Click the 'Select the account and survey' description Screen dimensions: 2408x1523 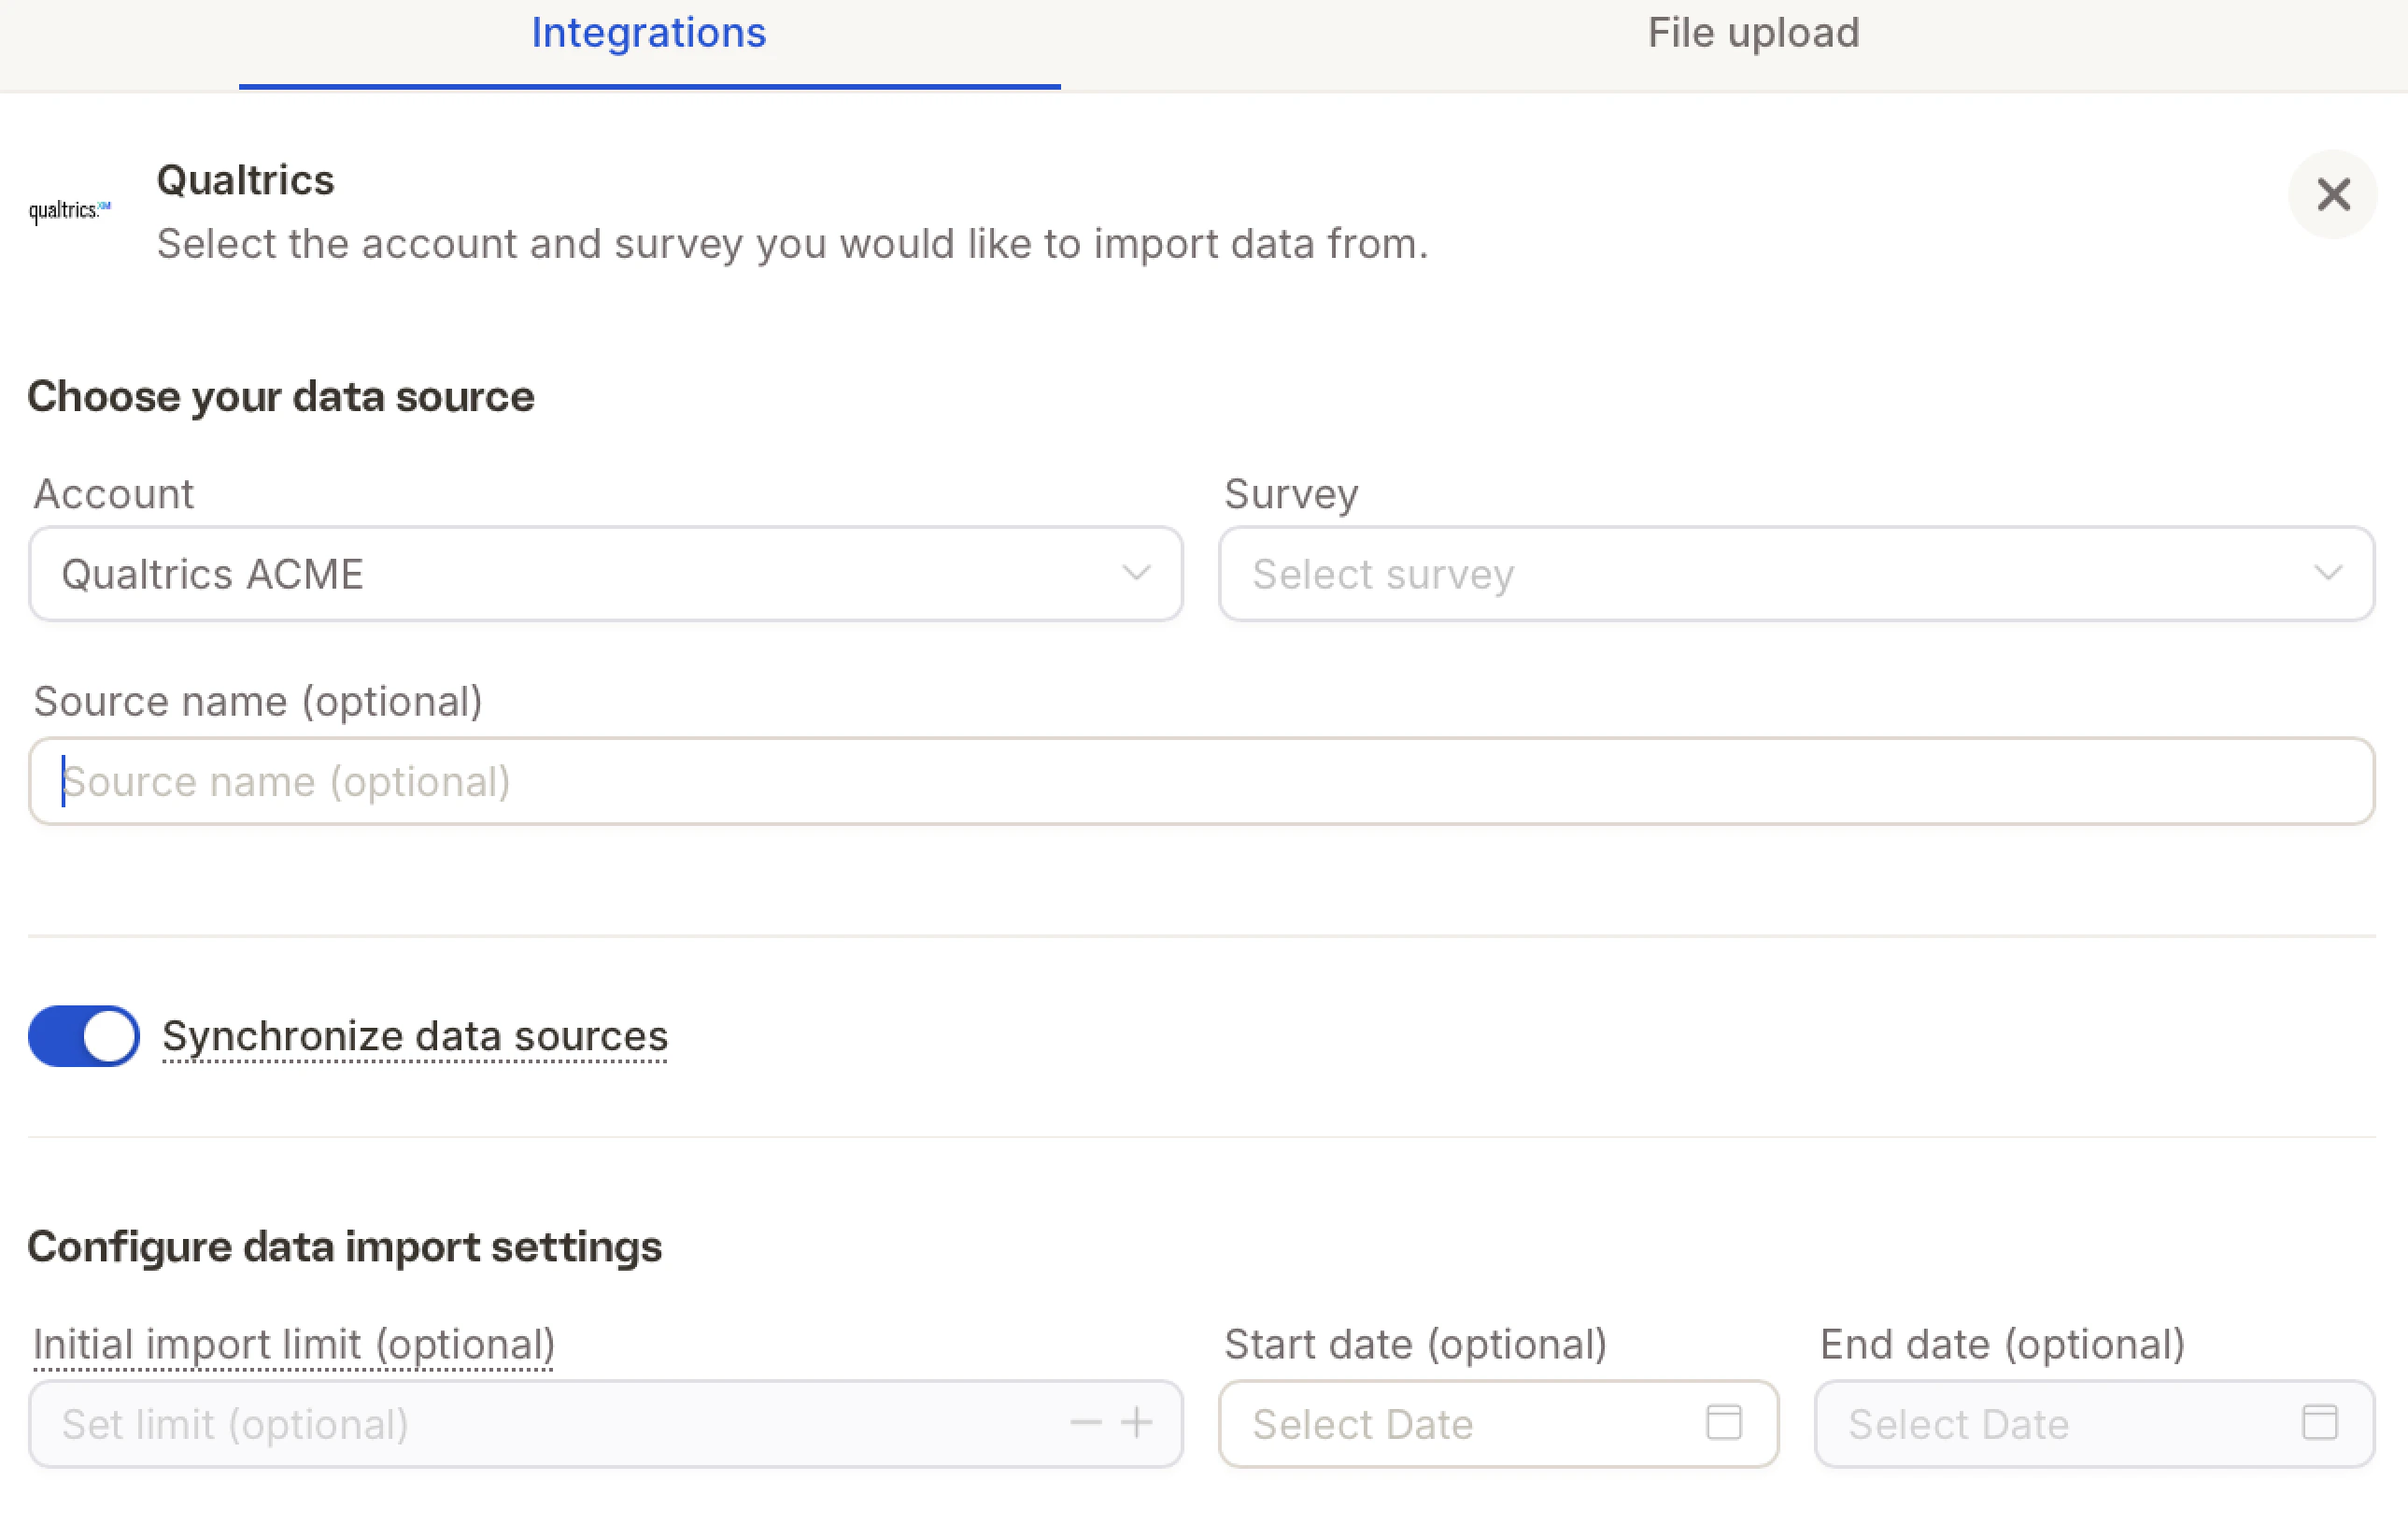[792, 244]
